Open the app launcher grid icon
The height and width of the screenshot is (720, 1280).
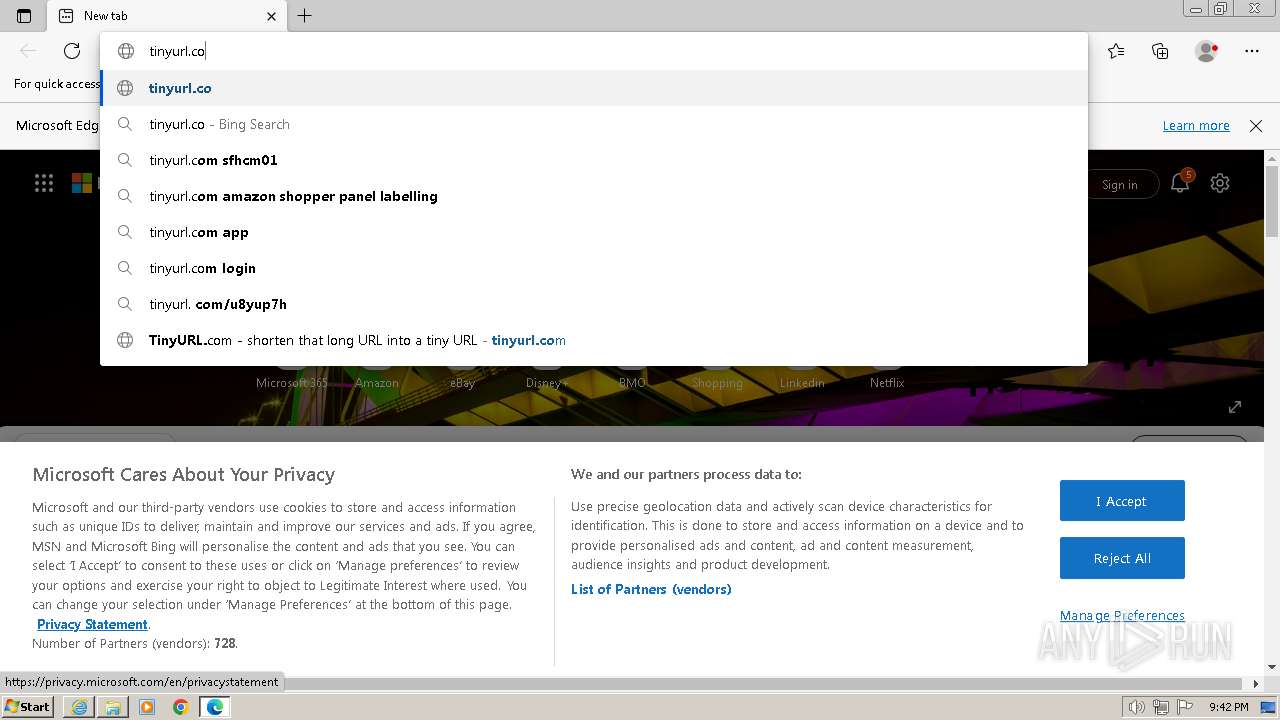coord(44,183)
